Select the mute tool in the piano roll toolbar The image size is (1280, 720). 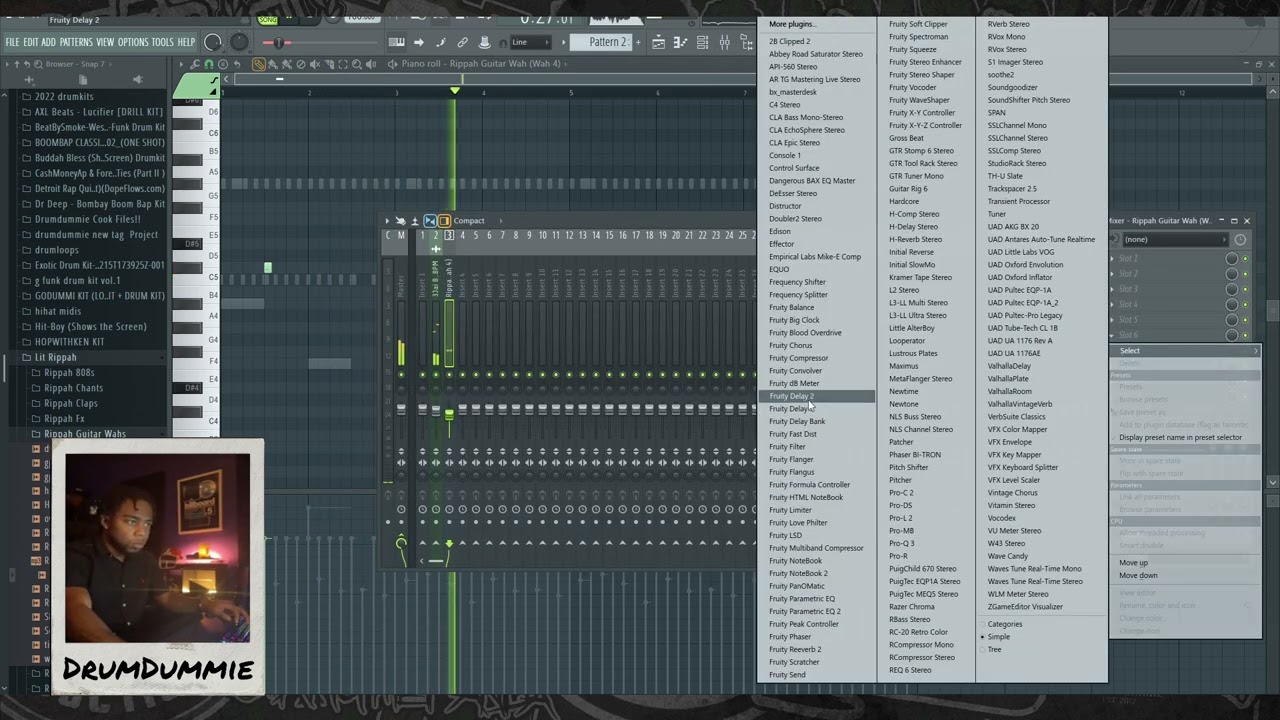pos(313,63)
